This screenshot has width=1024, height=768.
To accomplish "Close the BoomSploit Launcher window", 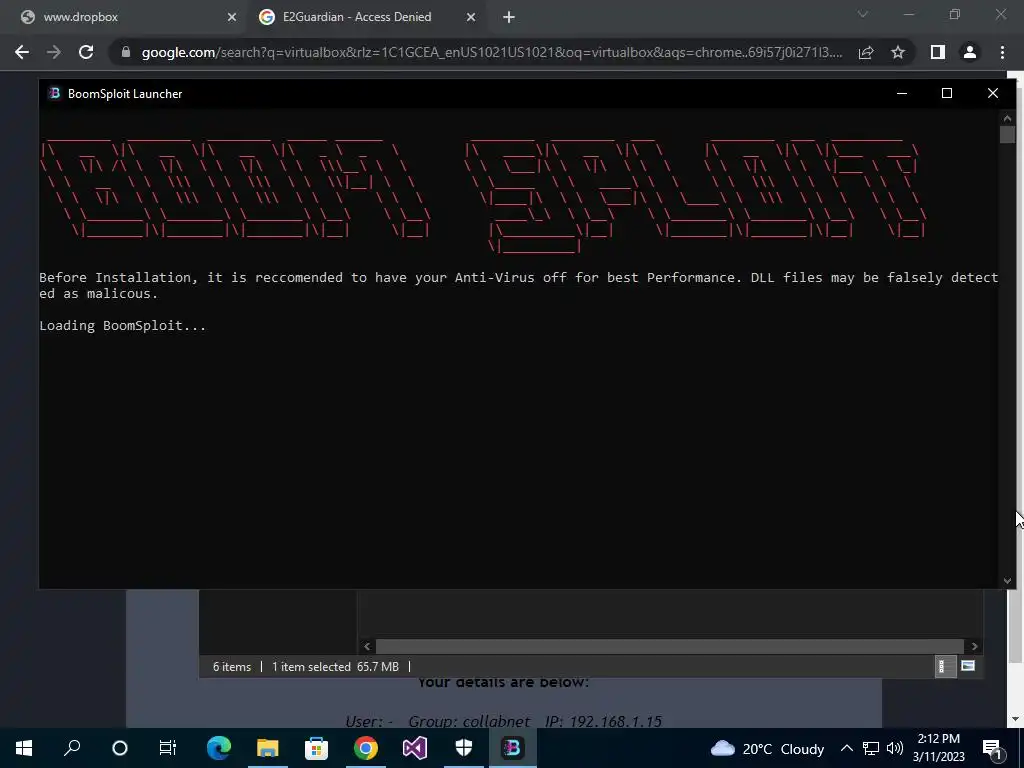I will (x=993, y=93).
